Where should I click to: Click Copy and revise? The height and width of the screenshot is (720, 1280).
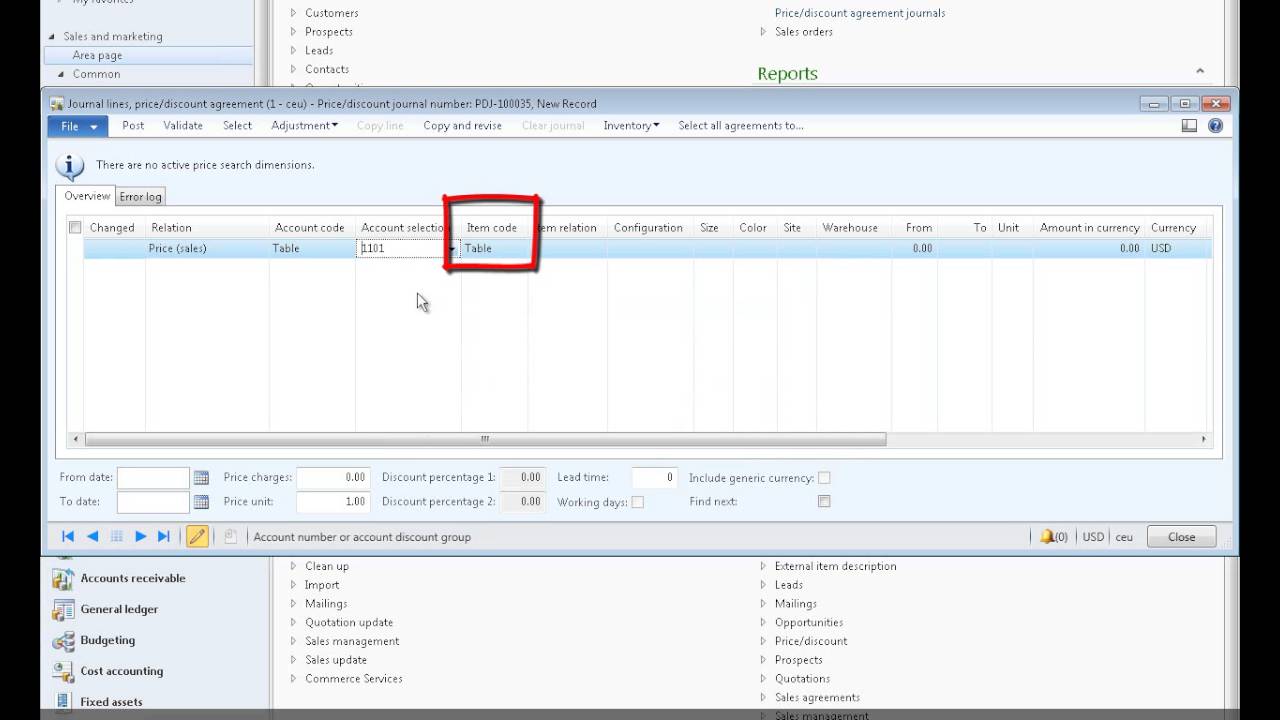[x=462, y=126]
